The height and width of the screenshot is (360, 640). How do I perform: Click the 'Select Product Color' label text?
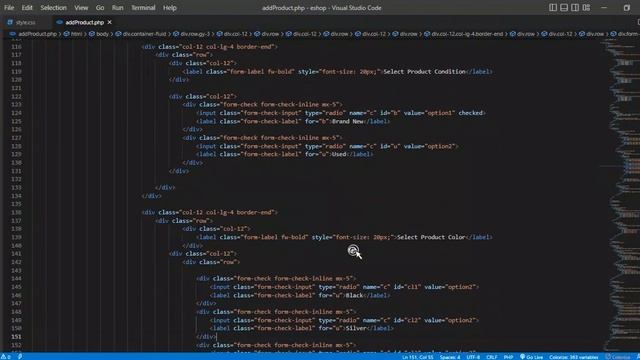pos(431,237)
